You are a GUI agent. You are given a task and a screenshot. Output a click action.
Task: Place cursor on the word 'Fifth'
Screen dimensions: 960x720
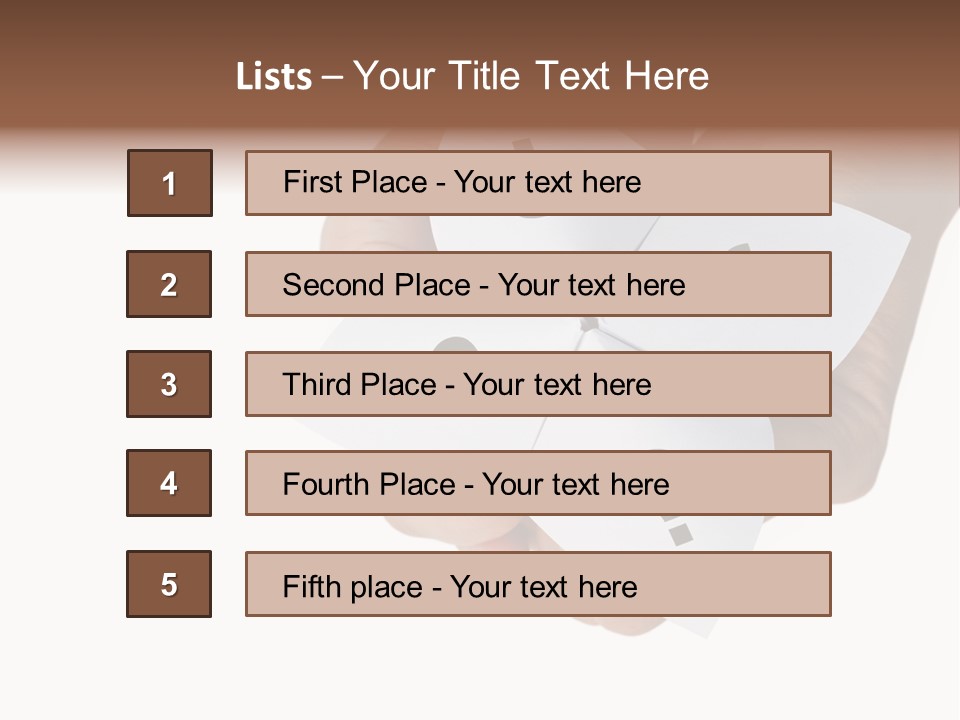[x=312, y=586]
